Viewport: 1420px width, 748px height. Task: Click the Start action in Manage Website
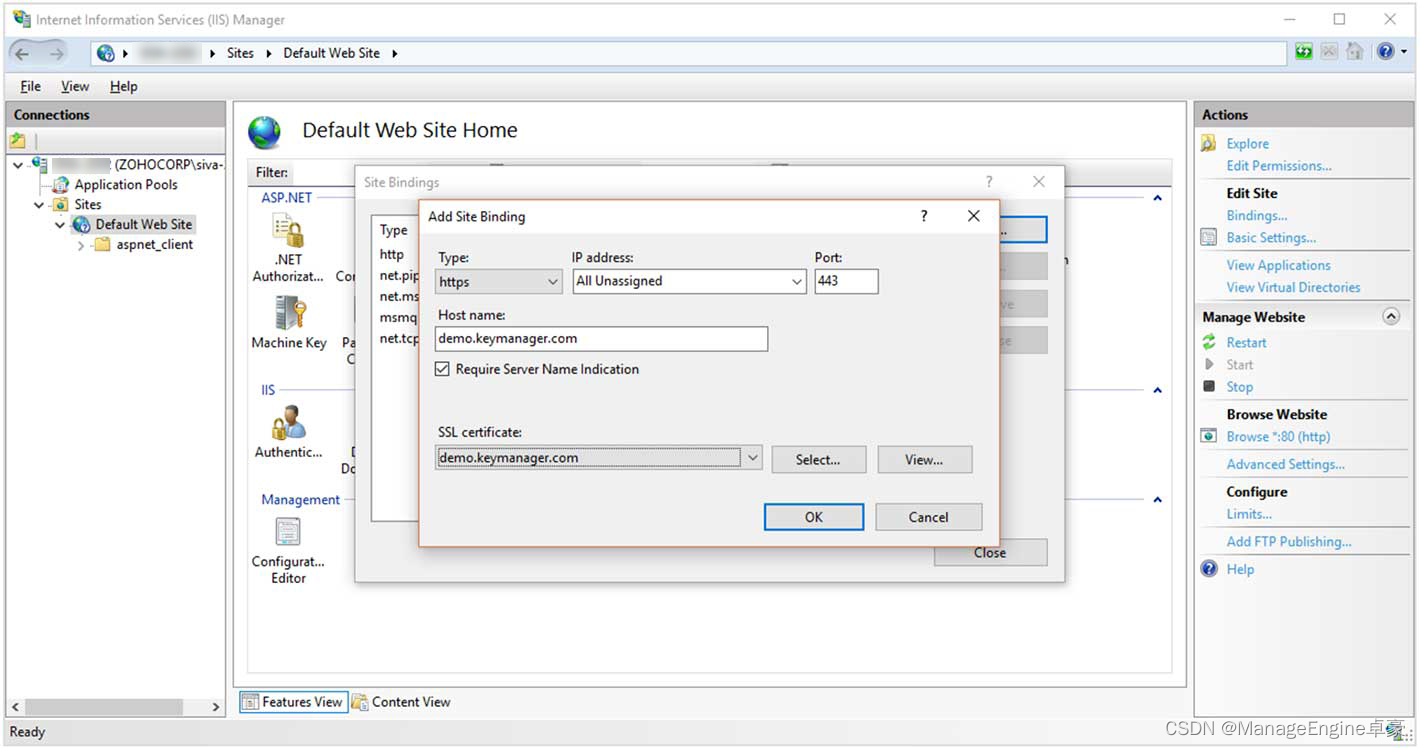click(x=1240, y=365)
